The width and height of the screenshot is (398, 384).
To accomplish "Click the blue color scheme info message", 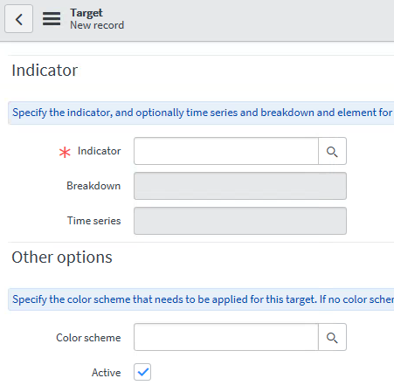I will (x=201, y=299).
